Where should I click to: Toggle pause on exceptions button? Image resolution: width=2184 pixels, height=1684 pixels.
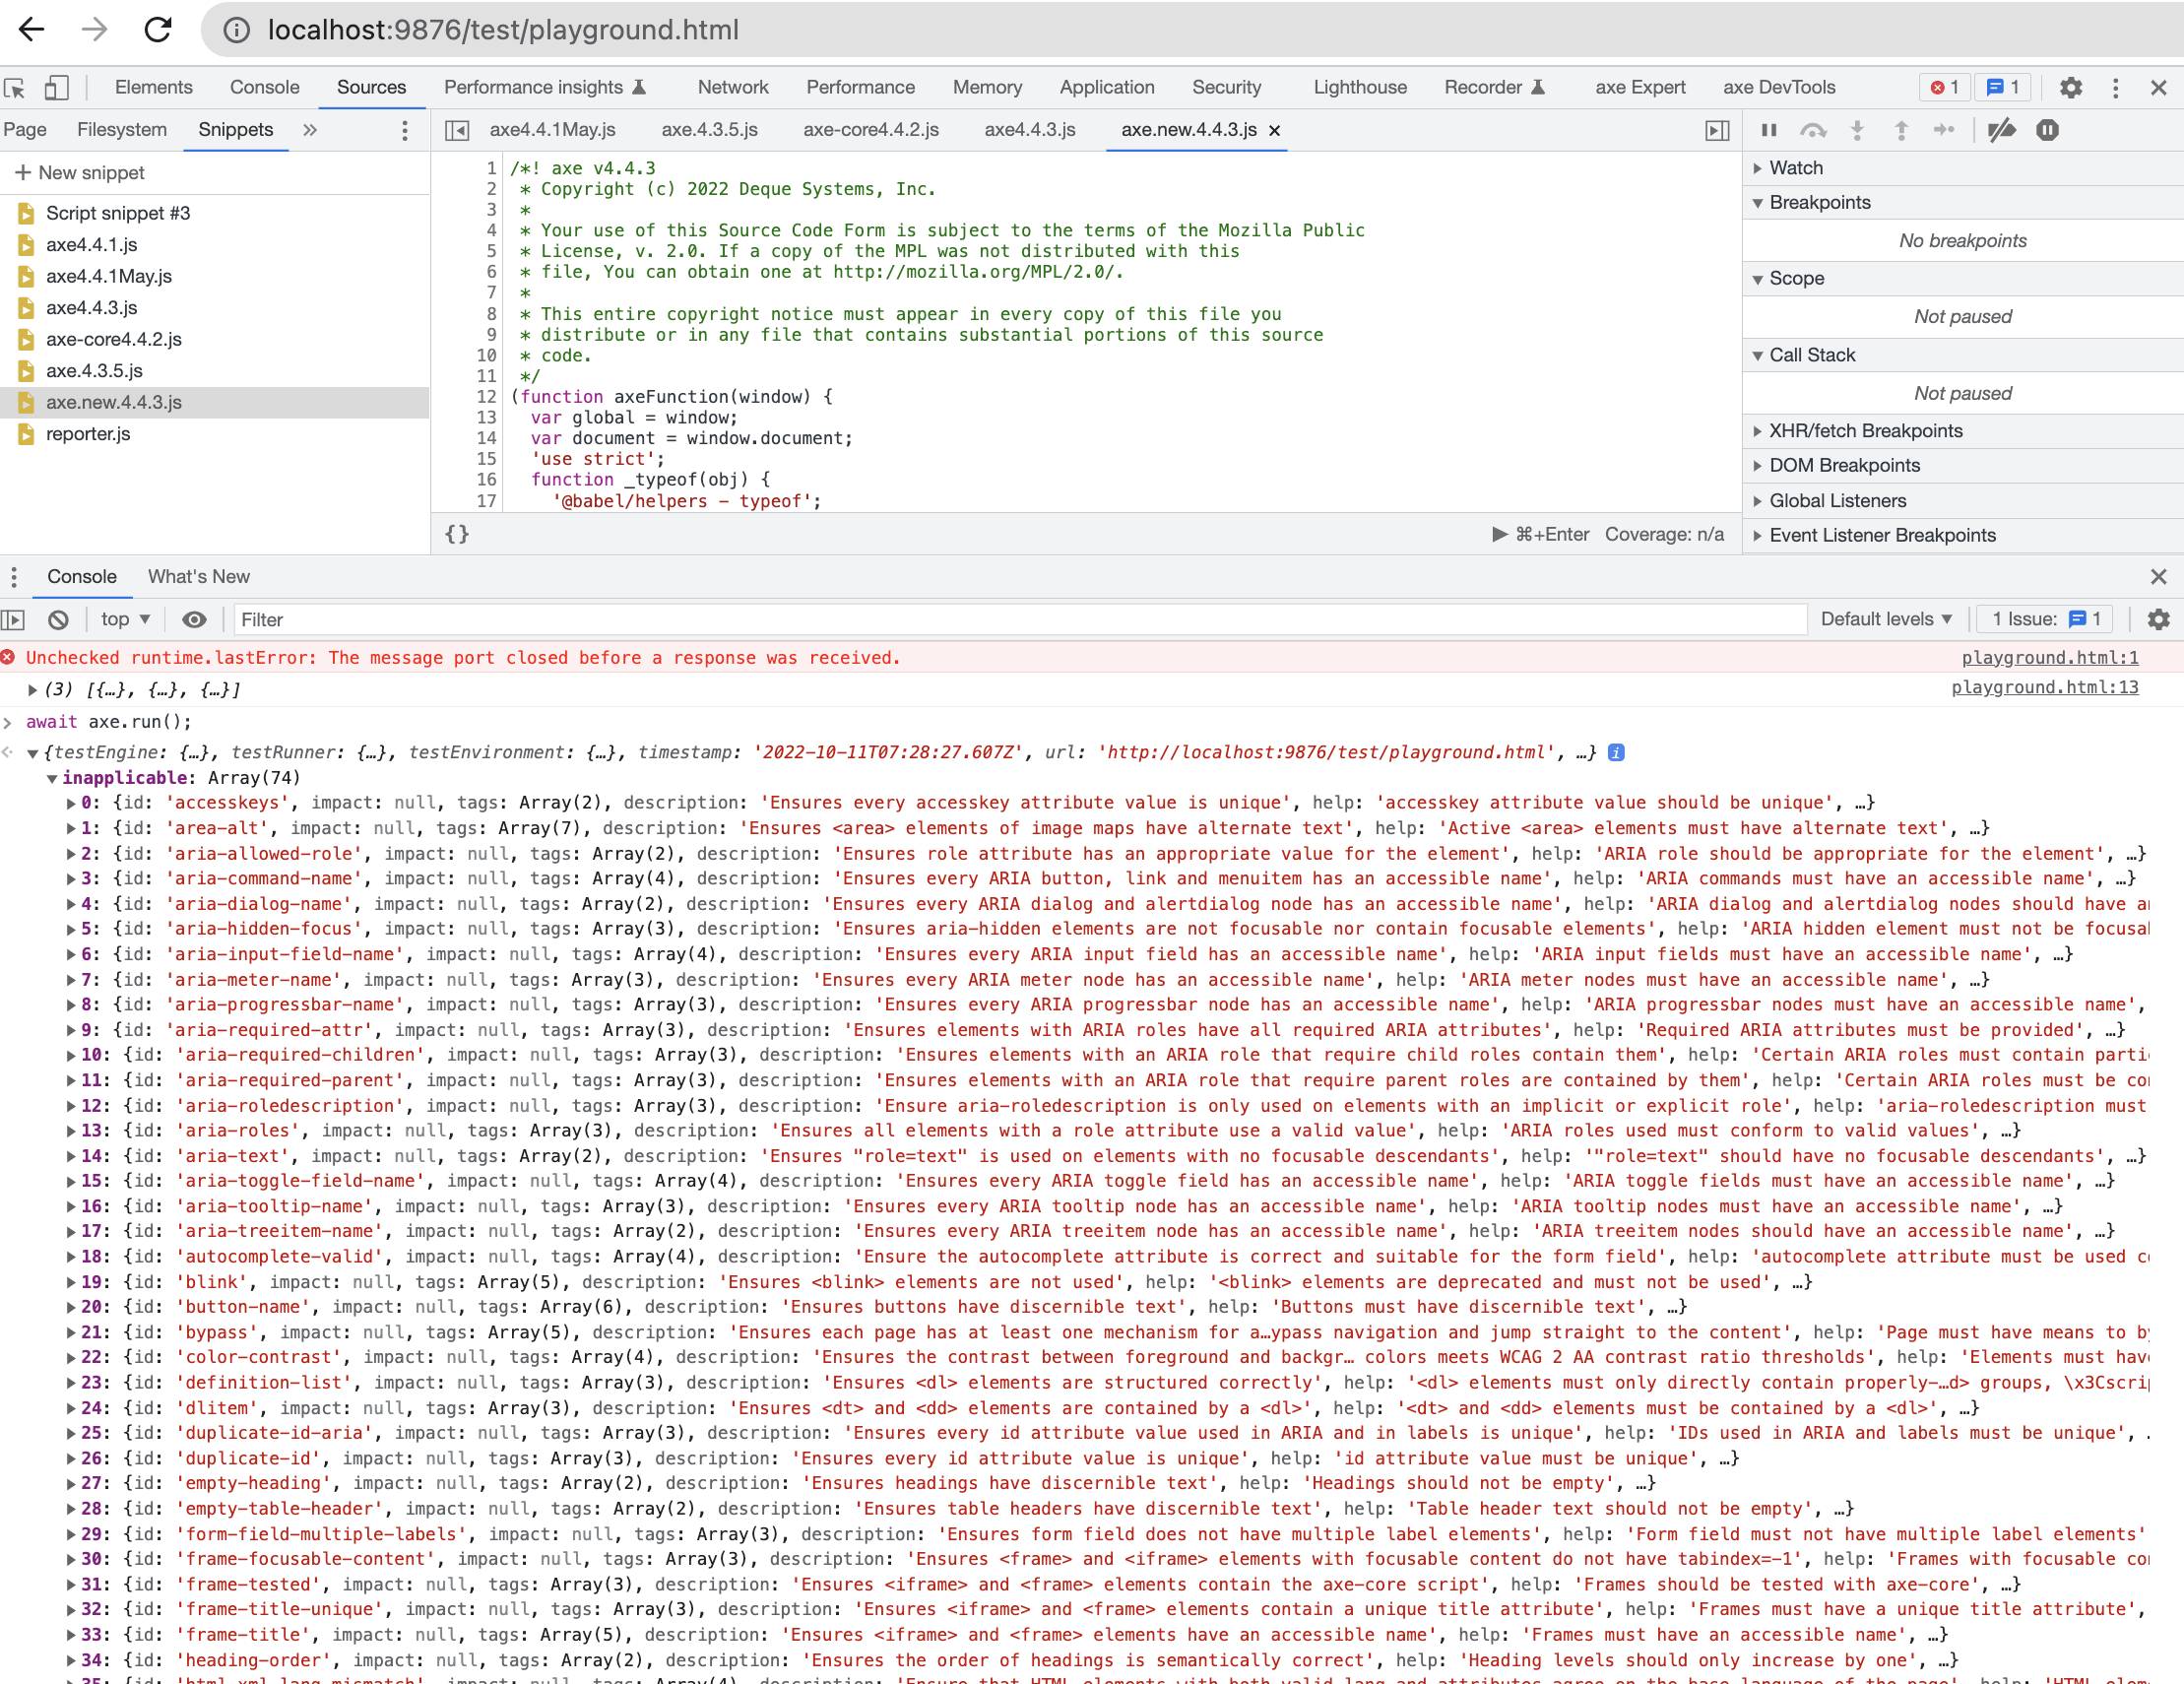coord(2047,130)
